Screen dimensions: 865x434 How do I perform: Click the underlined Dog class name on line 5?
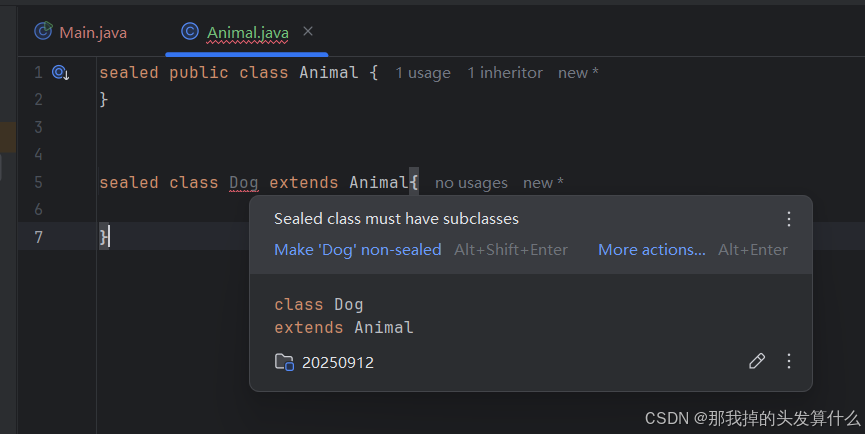(x=244, y=183)
